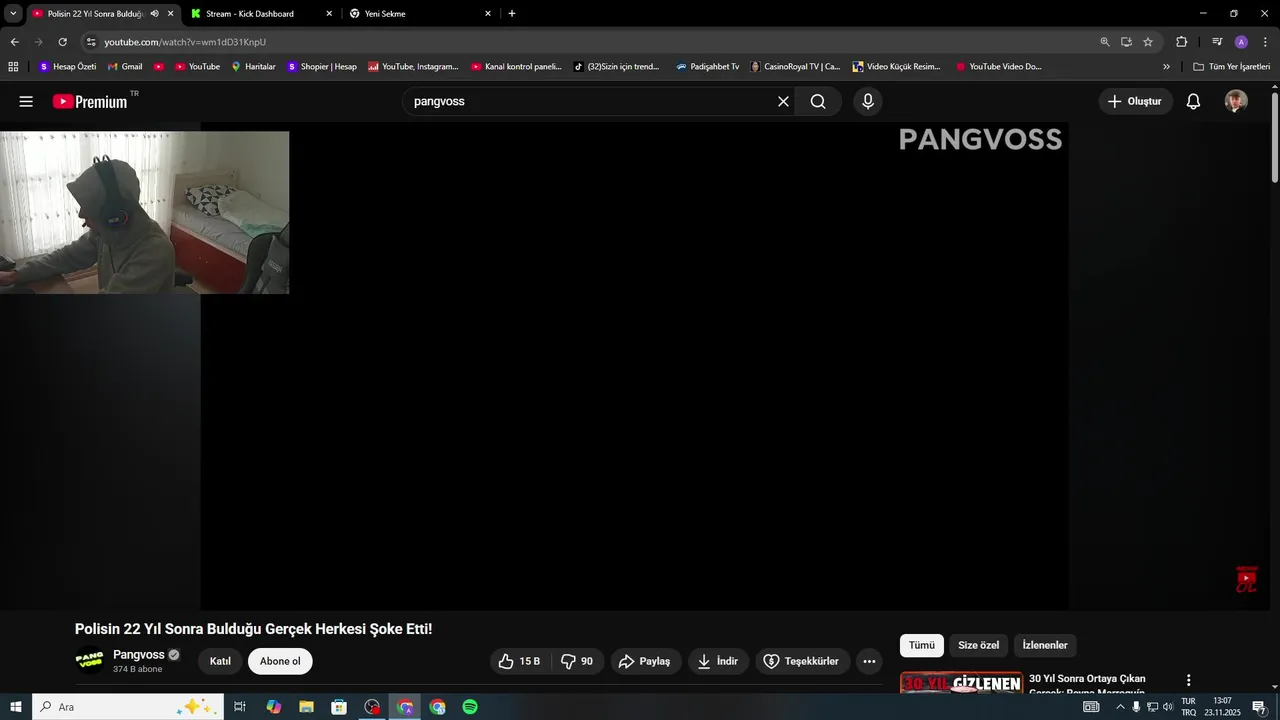The image size is (1280, 720).
Task: Click the Windows taskbar Ara search box
Action: pos(128,707)
